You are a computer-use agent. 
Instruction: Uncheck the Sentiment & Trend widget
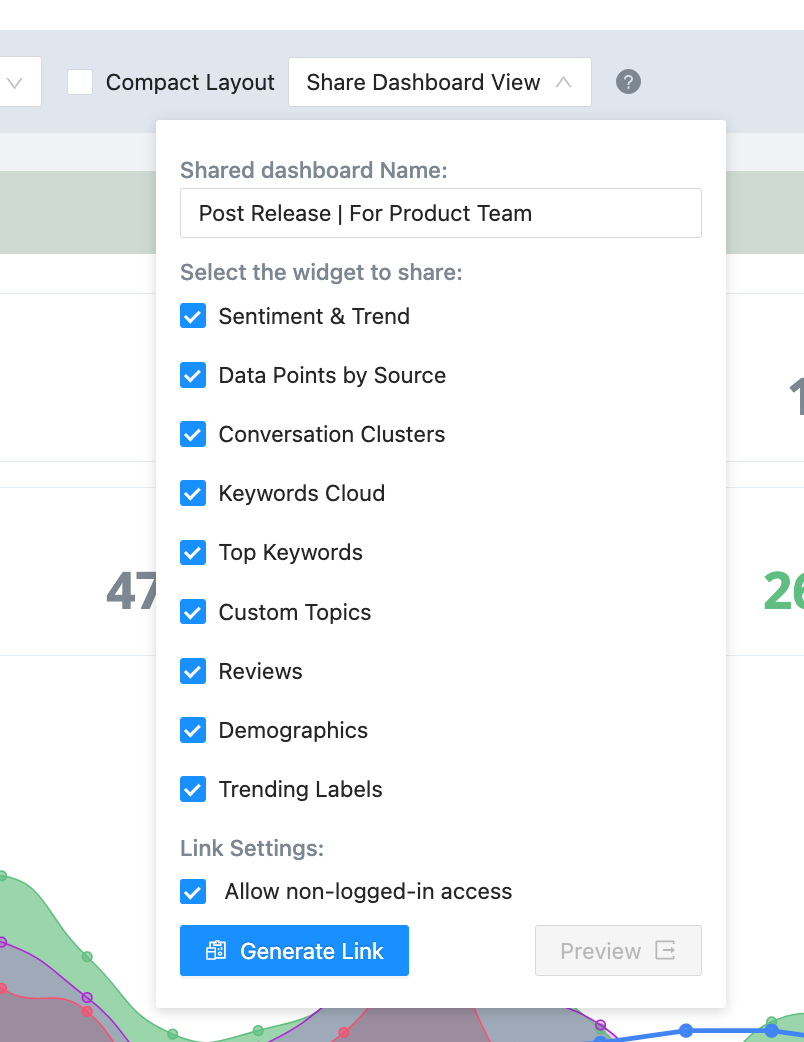click(192, 316)
